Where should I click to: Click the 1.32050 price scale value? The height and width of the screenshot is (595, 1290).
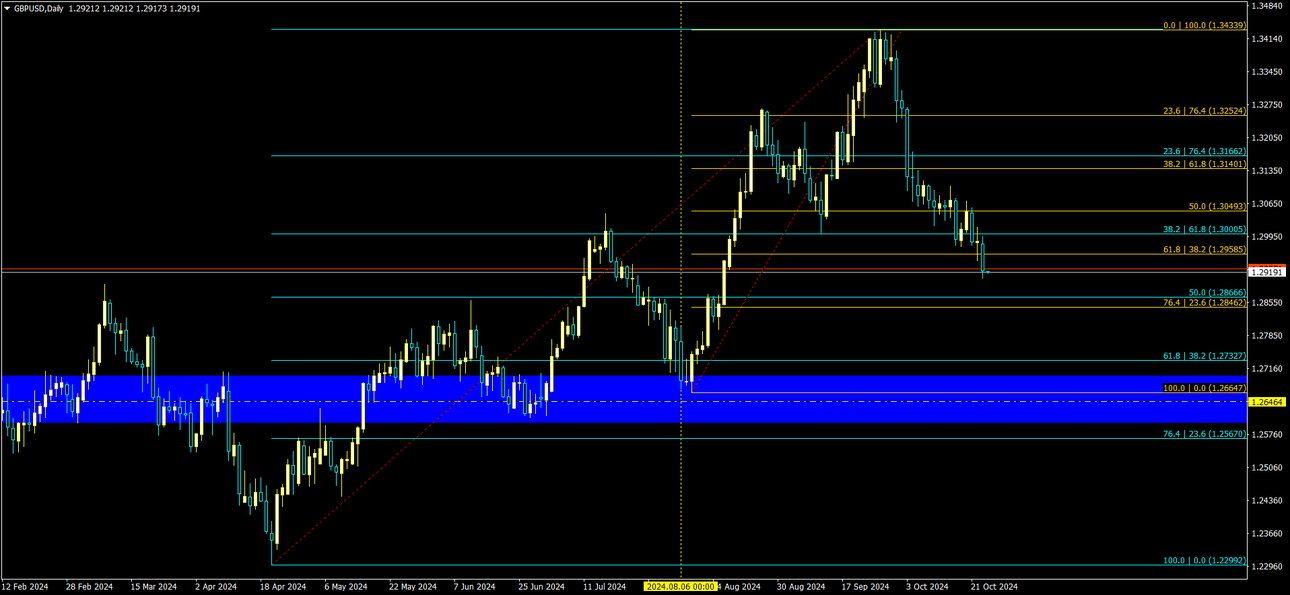coord(1267,138)
